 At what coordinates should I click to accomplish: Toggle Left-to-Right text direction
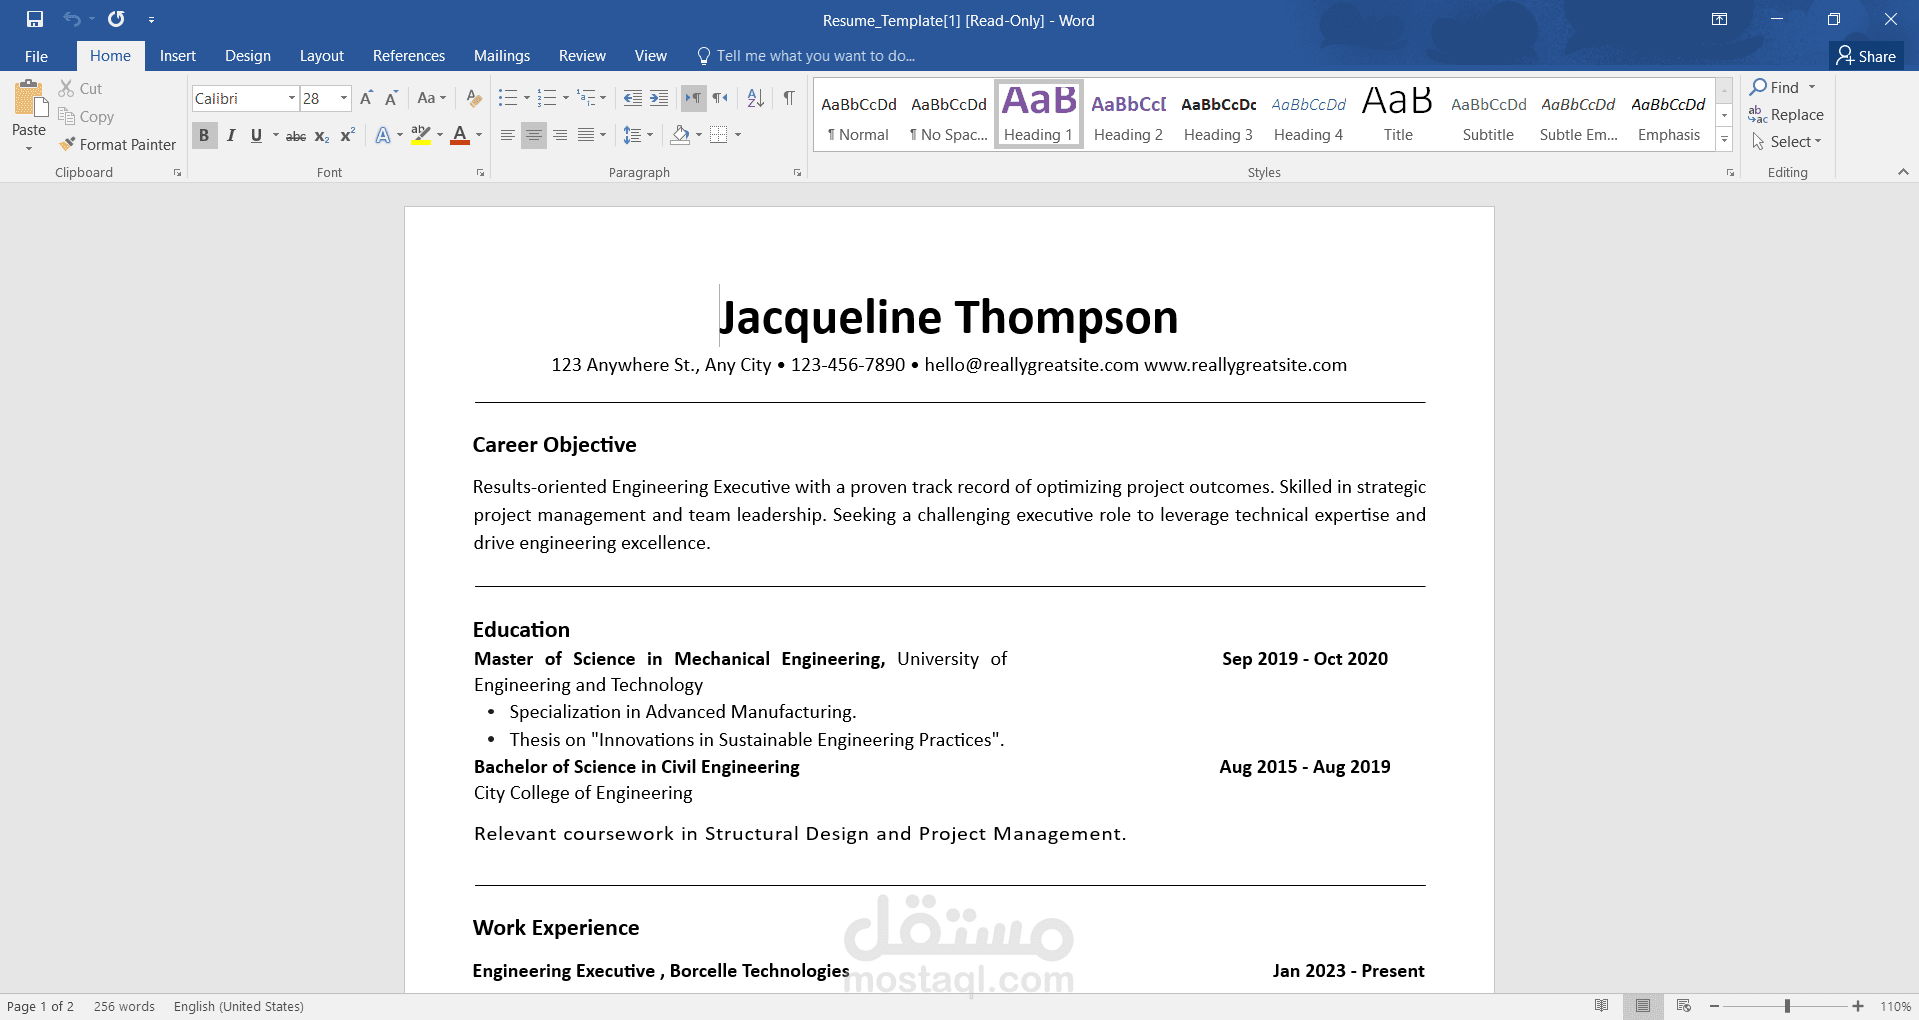pos(693,98)
